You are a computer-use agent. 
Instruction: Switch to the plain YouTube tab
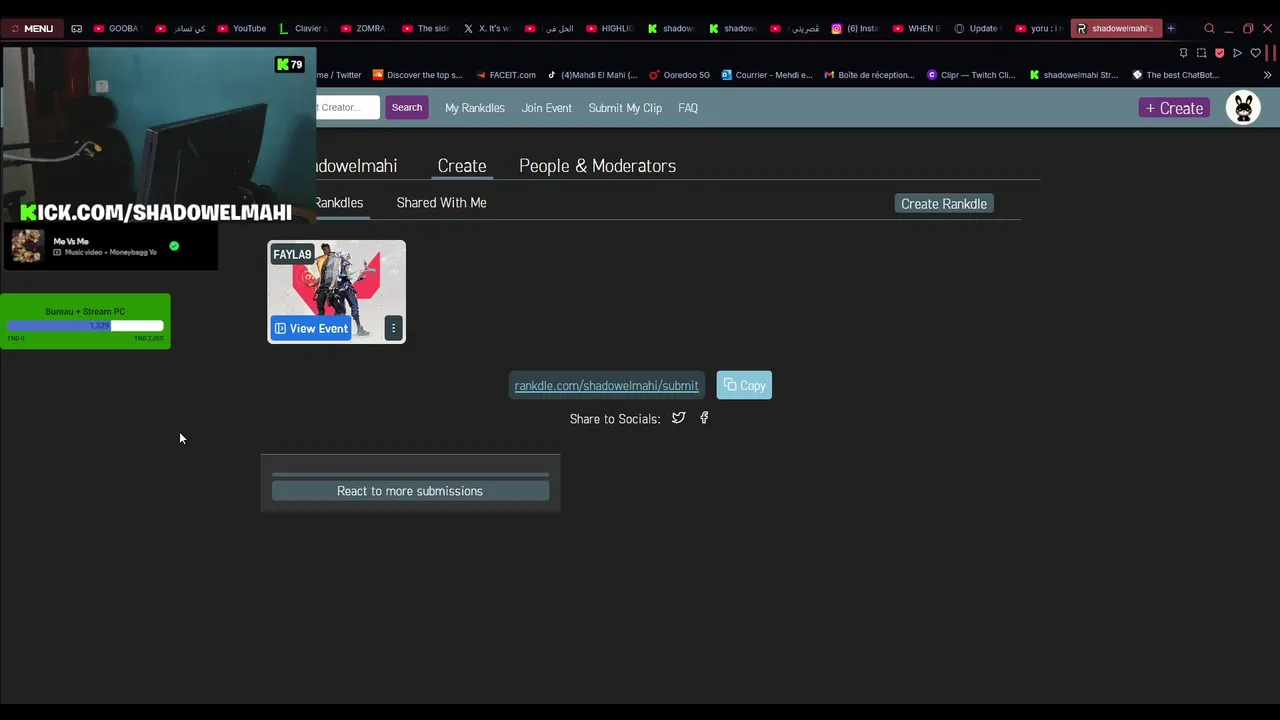(242, 28)
